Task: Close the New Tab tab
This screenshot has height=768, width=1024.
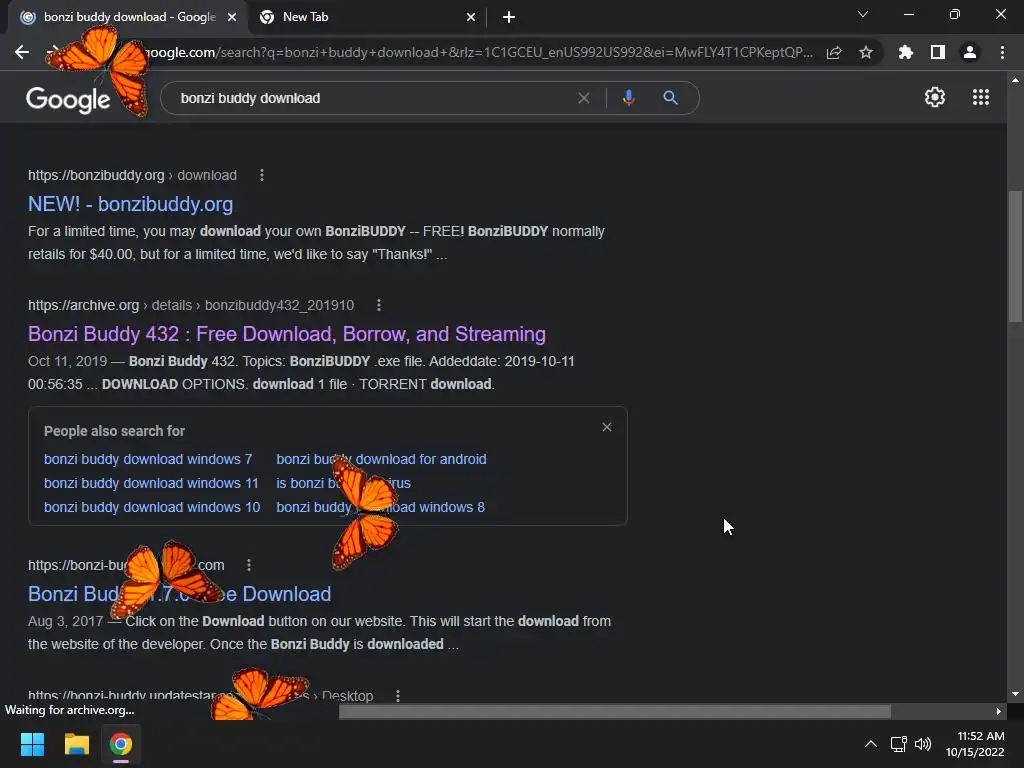Action: click(471, 18)
